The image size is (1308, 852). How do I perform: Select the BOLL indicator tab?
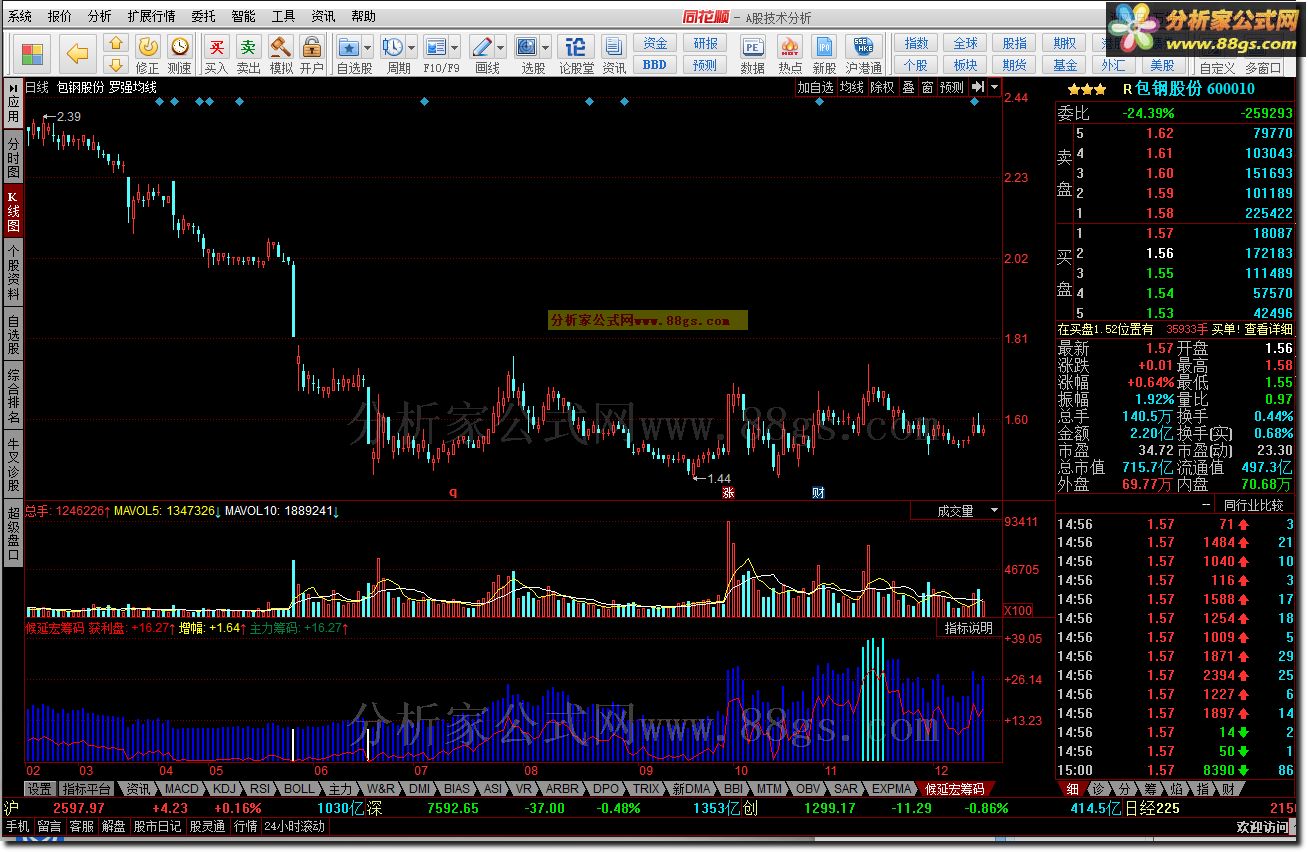pos(298,789)
